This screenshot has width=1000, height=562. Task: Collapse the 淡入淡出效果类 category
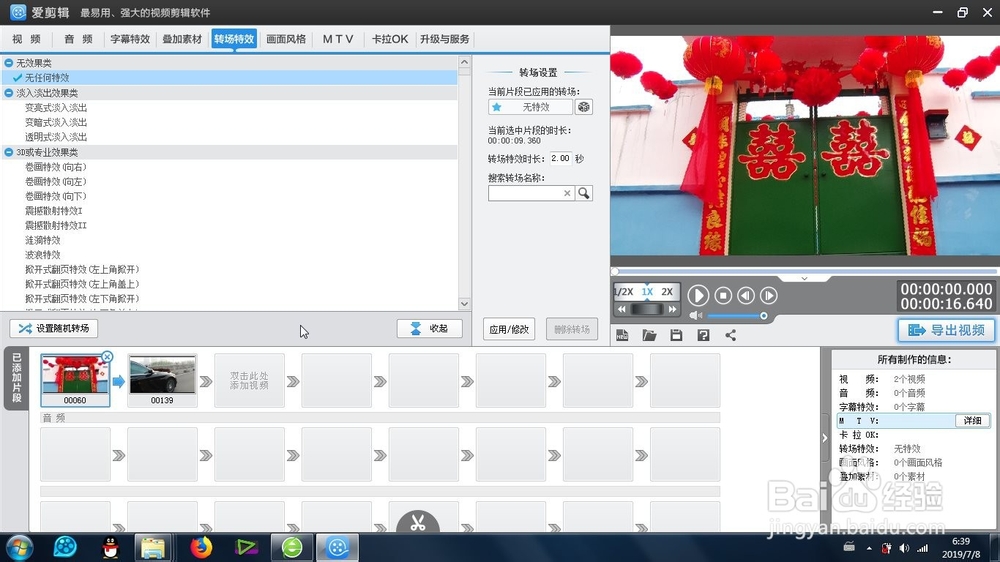point(9,93)
